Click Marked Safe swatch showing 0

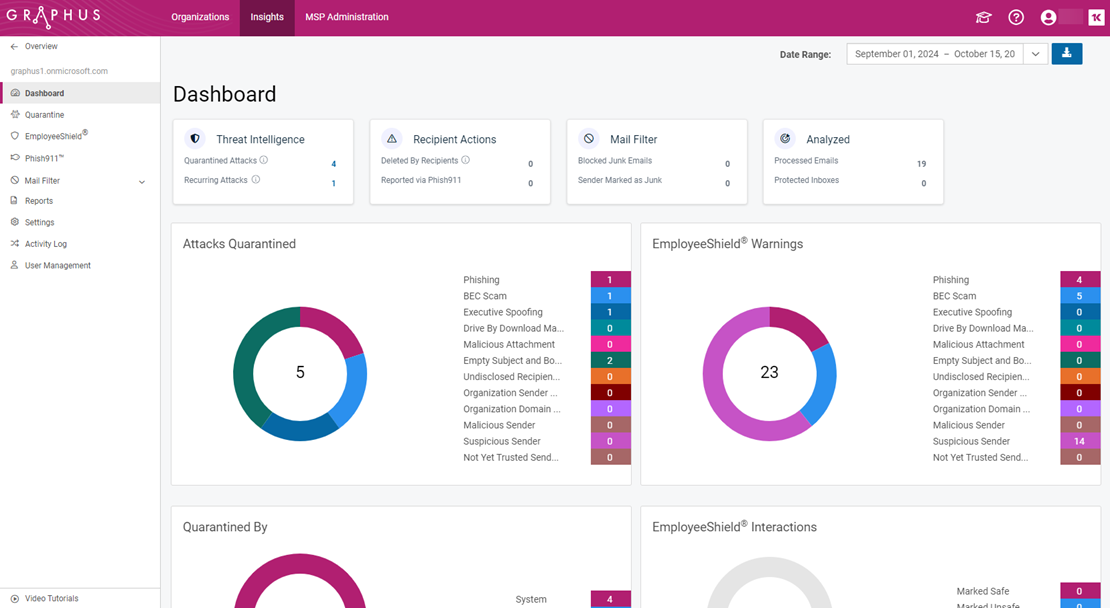tap(1080, 591)
